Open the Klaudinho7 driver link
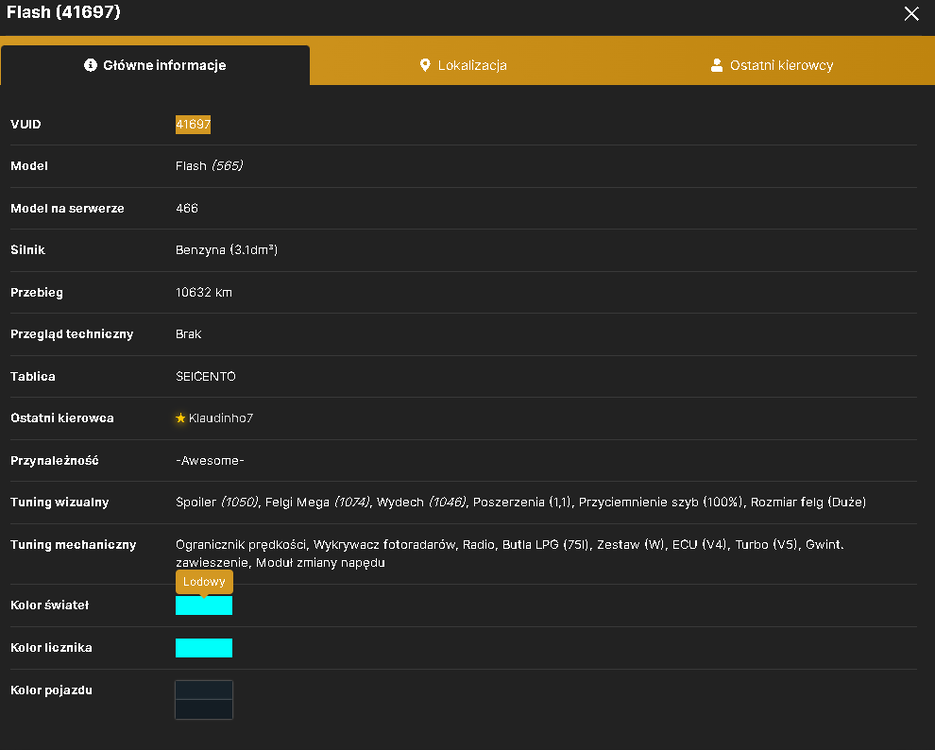935x750 pixels. point(221,418)
